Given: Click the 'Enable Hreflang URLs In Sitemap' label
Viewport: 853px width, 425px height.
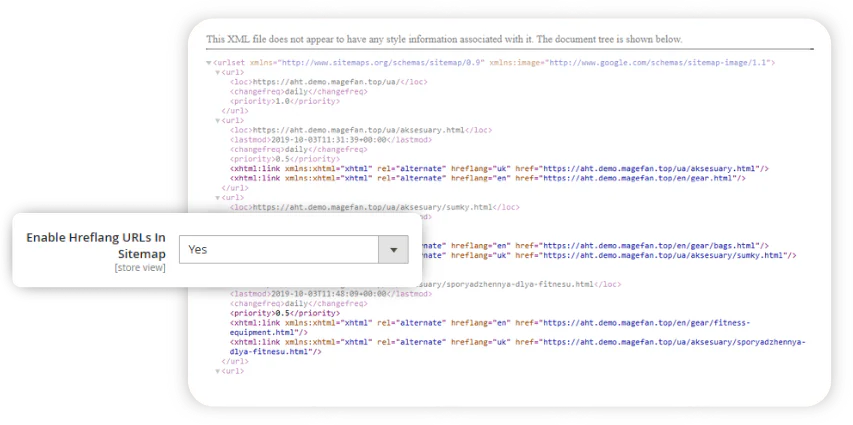Looking at the screenshot, I should (x=96, y=246).
